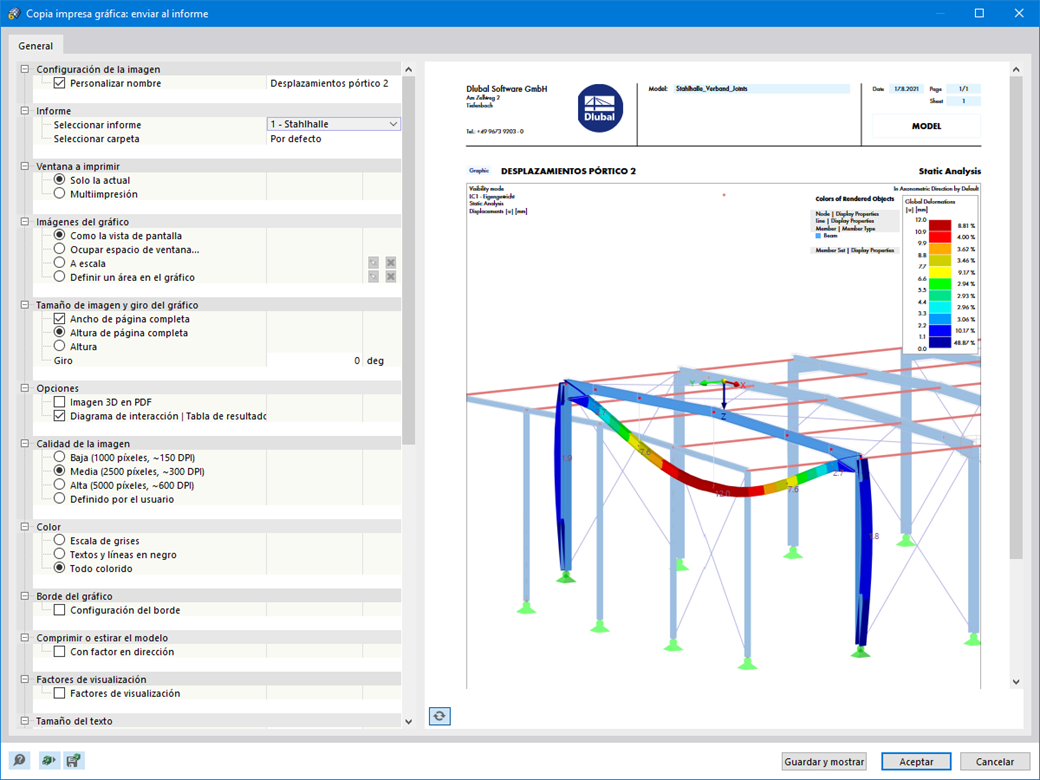Screen dimensions: 1040x780
Task: Select Textos y líneas en negro
Action: tap(60, 554)
